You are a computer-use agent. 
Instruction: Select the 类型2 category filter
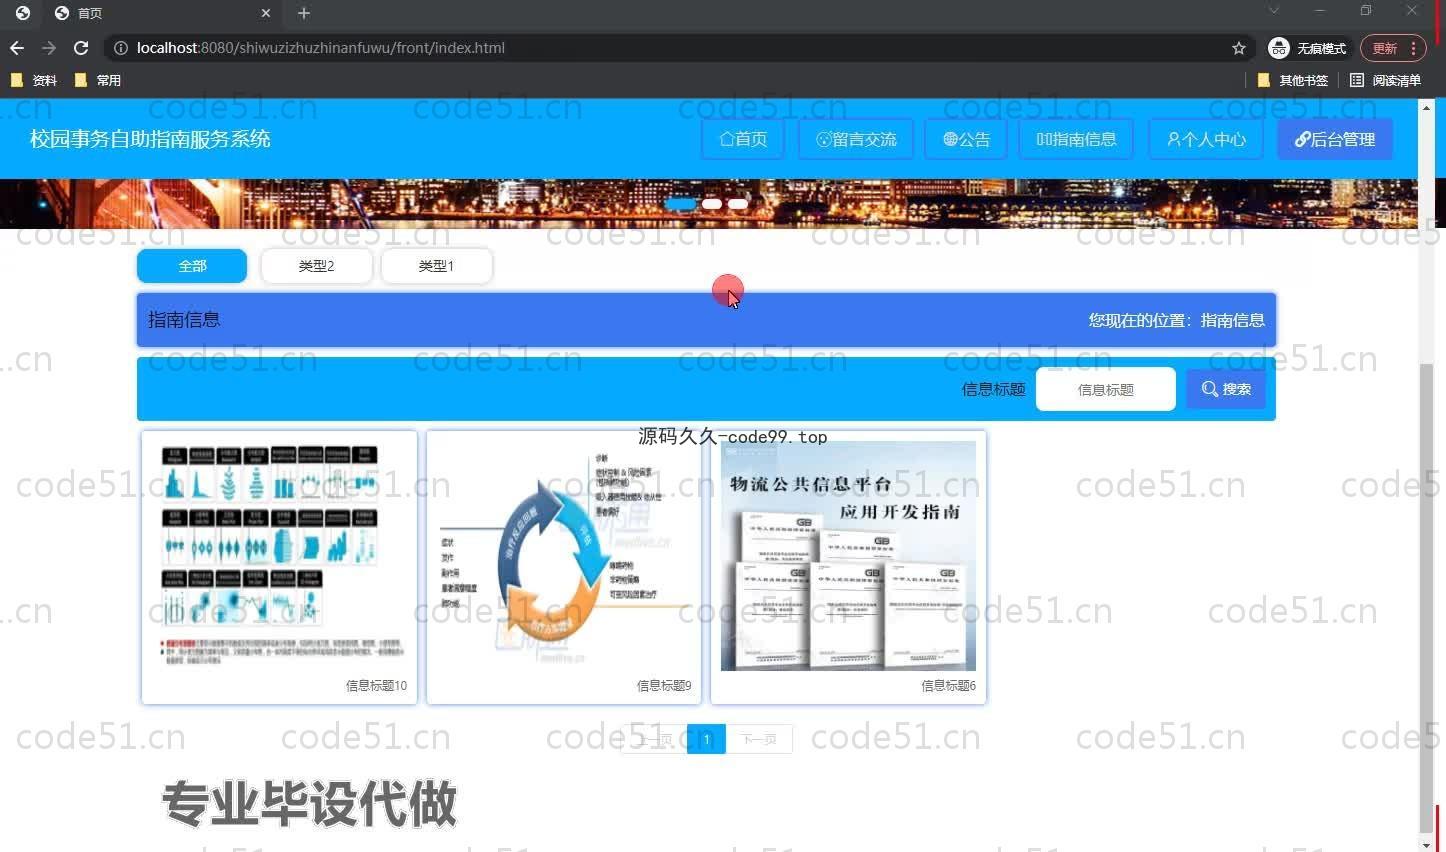pyautogui.click(x=316, y=266)
